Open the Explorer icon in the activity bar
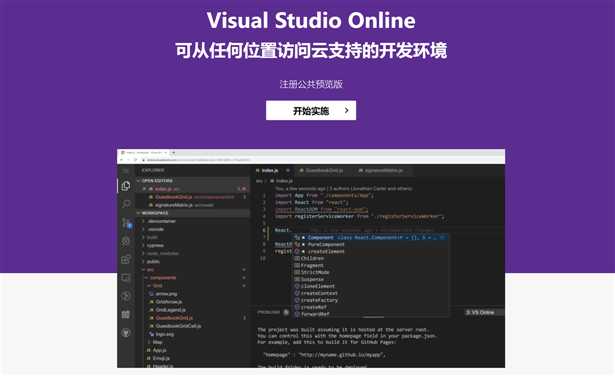The image size is (615, 376). click(126, 185)
